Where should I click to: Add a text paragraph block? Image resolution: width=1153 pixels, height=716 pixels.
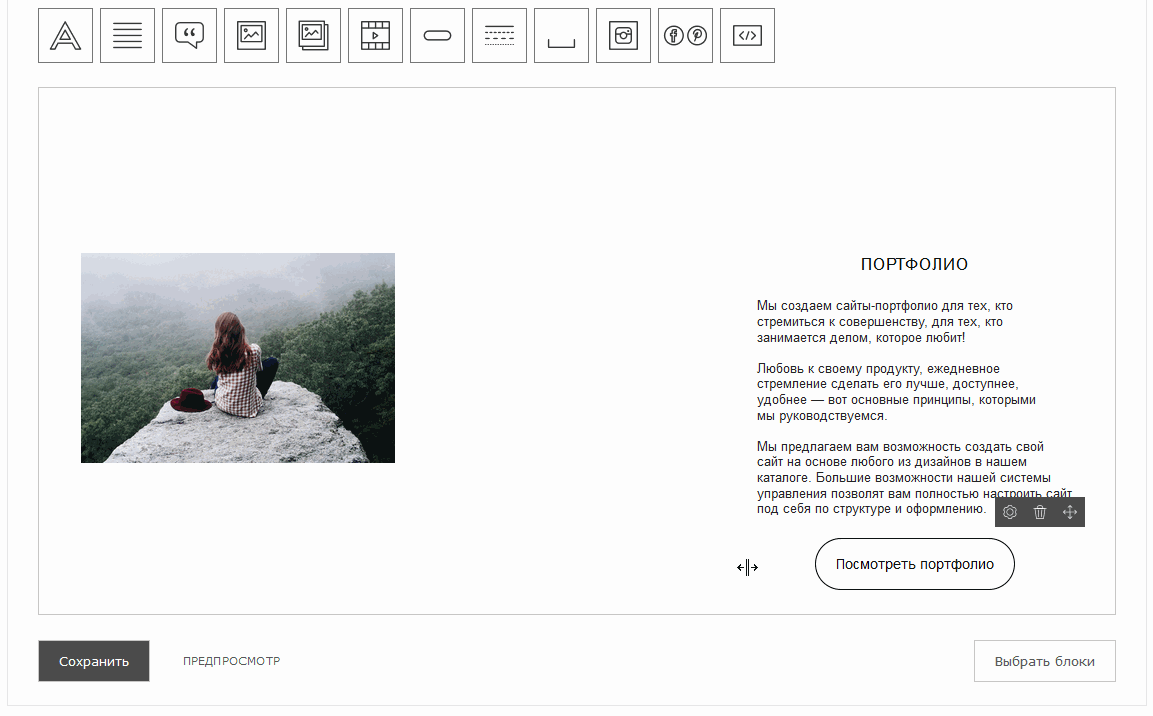127,36
